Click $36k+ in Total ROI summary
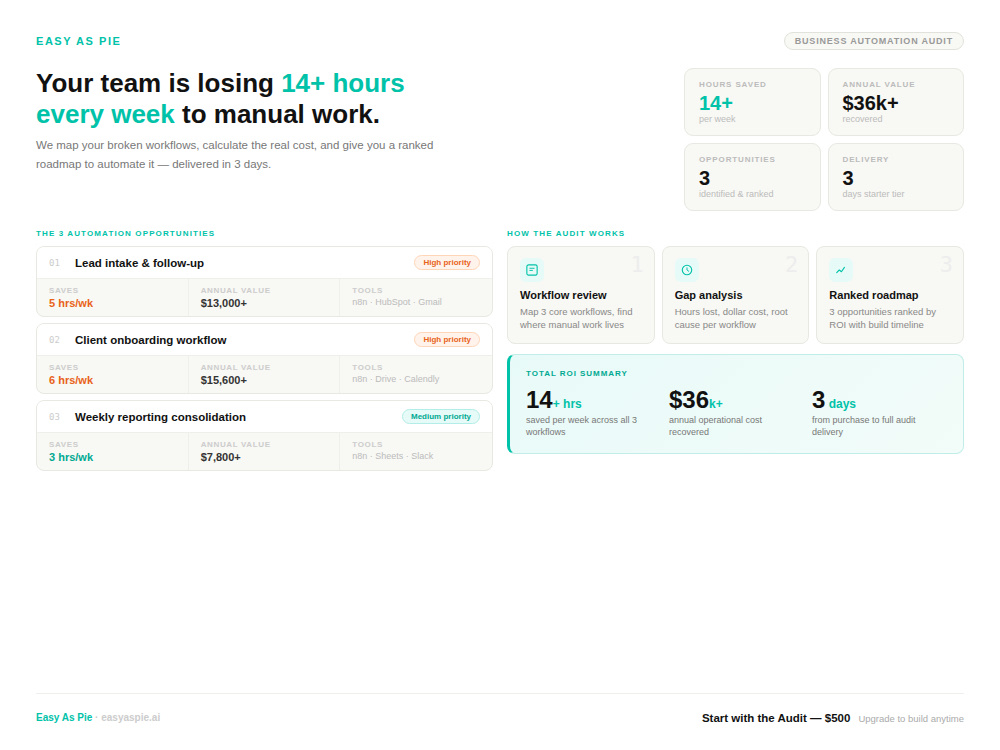 tap(695, 401)
